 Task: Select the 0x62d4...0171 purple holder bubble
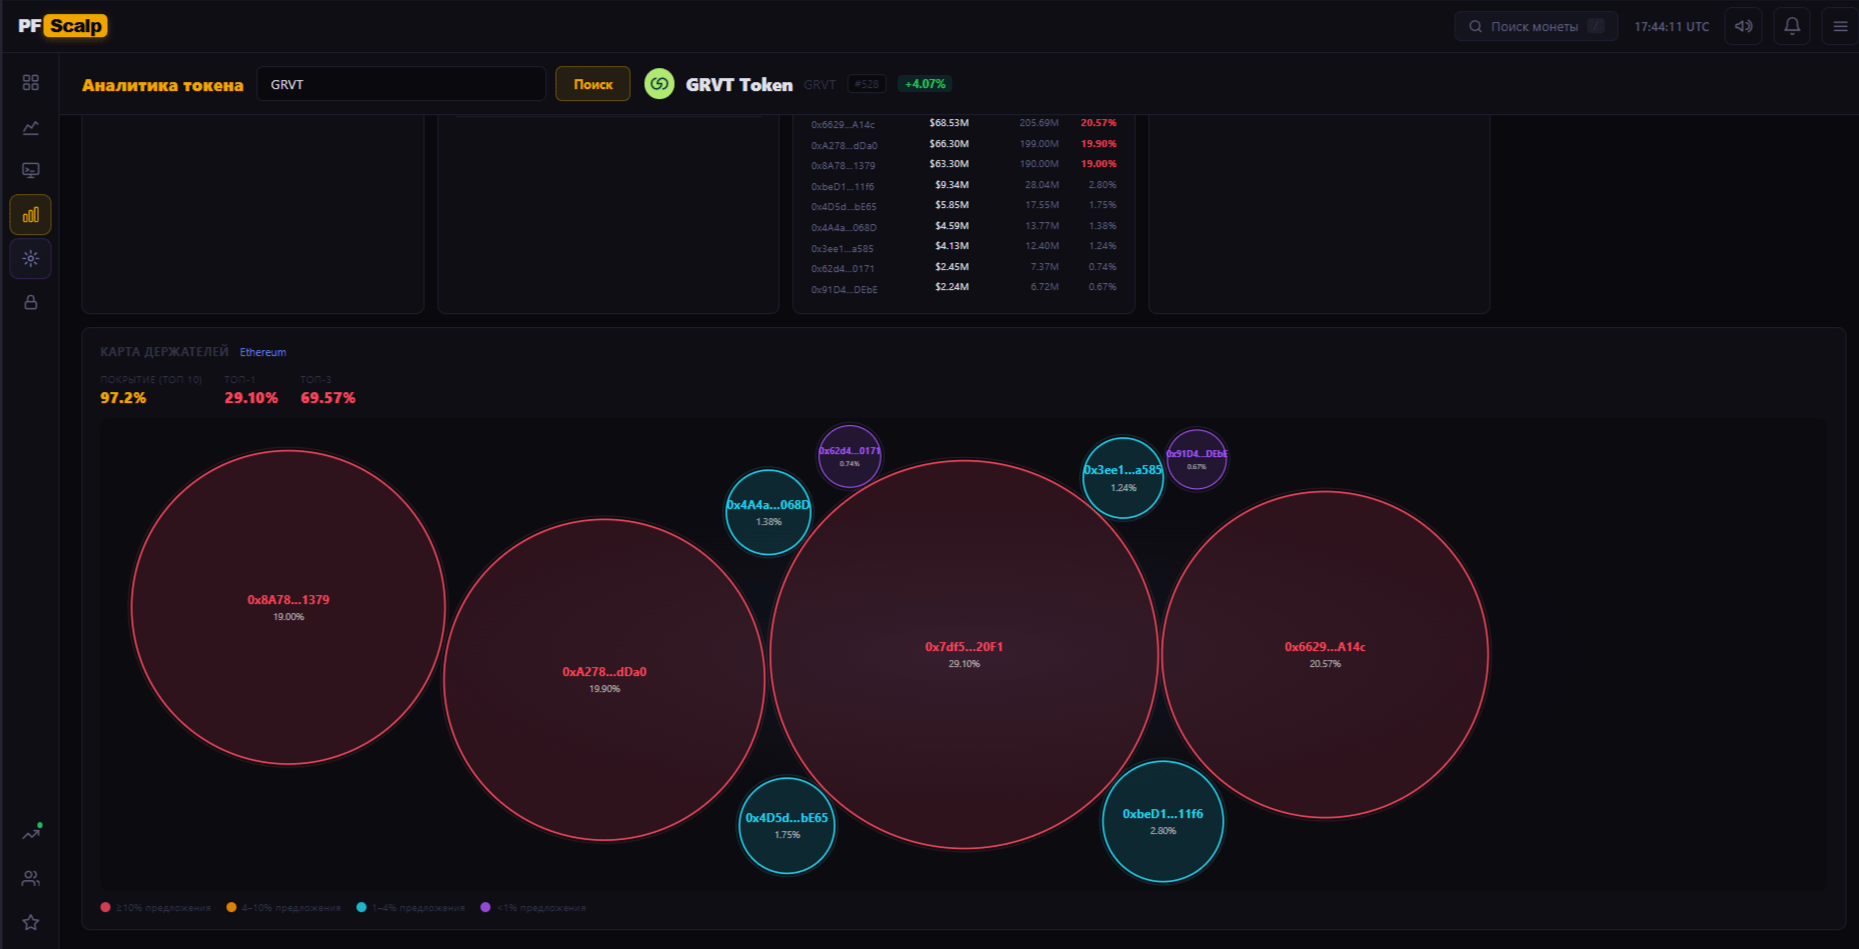point(850,456)
